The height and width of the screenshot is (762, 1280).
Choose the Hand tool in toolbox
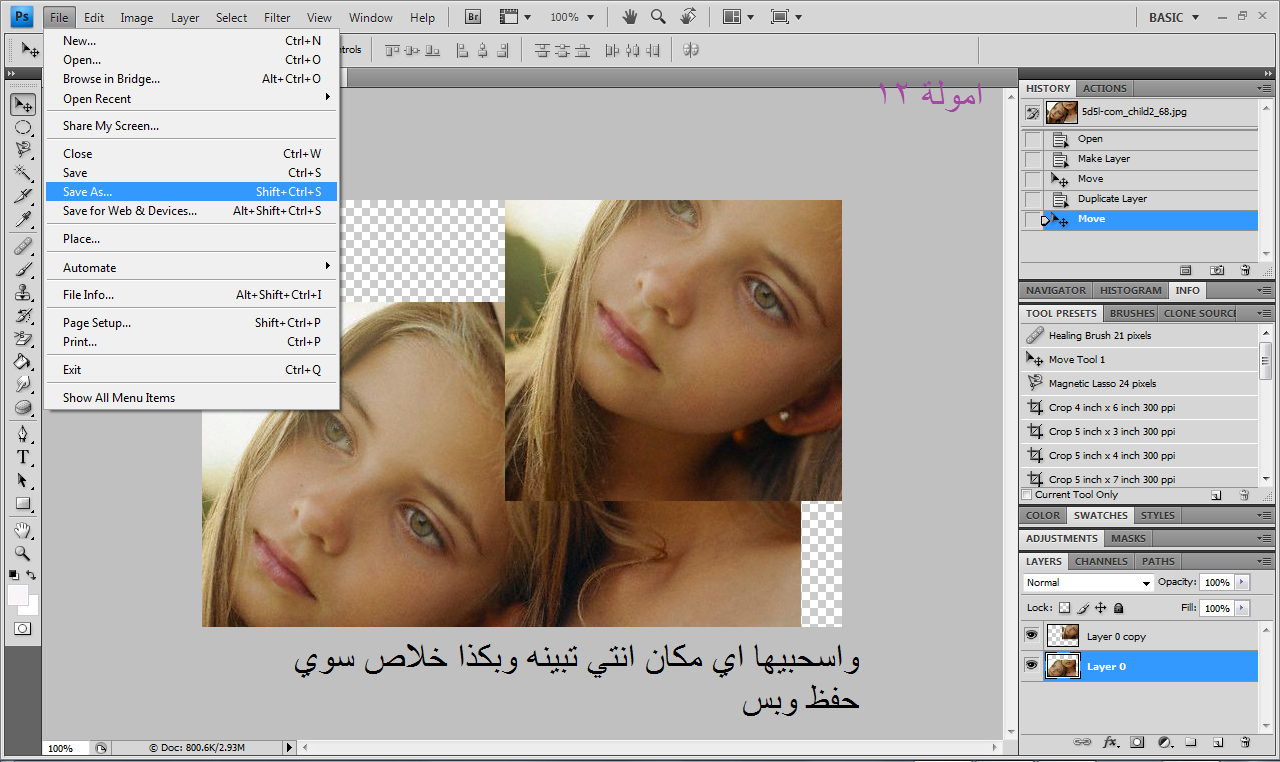click(22, 530)
